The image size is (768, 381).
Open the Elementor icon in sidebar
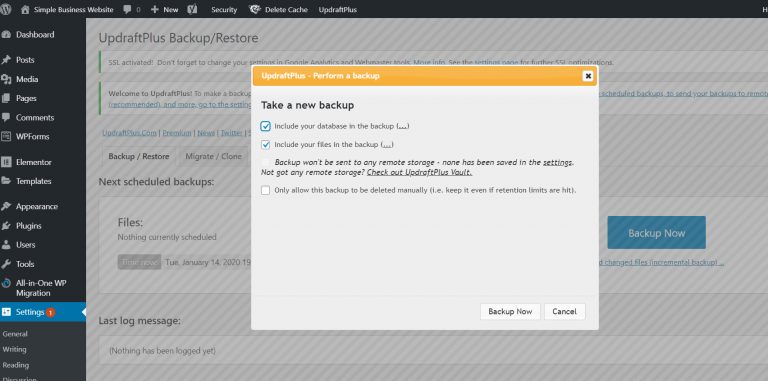pyautogui.click(x=6, y=162)
